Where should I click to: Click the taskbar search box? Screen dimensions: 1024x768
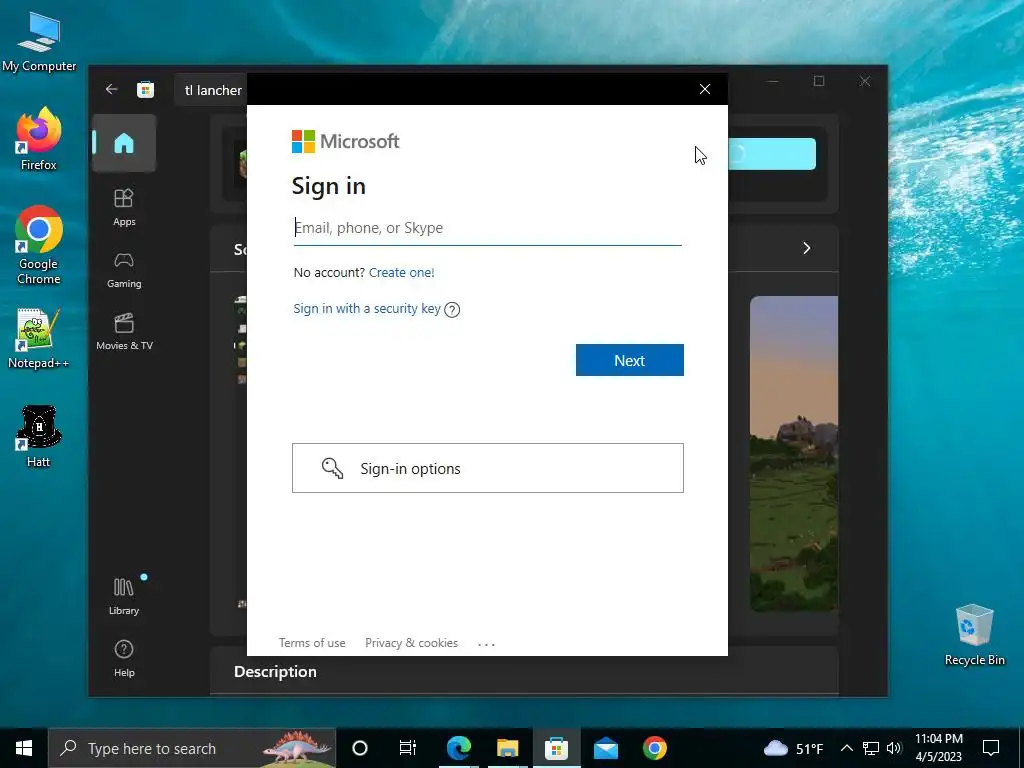(192, 748)
